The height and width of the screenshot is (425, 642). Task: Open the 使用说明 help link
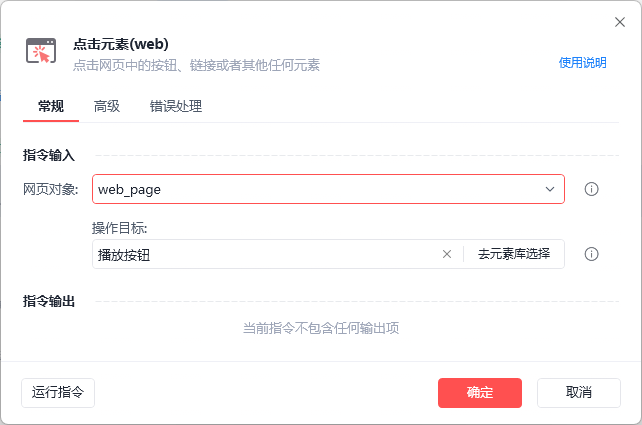pyautogui.click(x=582, y=62)
